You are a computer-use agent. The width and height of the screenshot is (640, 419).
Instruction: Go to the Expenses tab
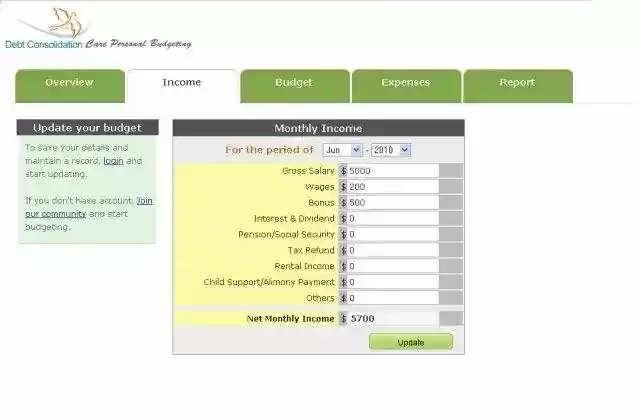point(407,86)
